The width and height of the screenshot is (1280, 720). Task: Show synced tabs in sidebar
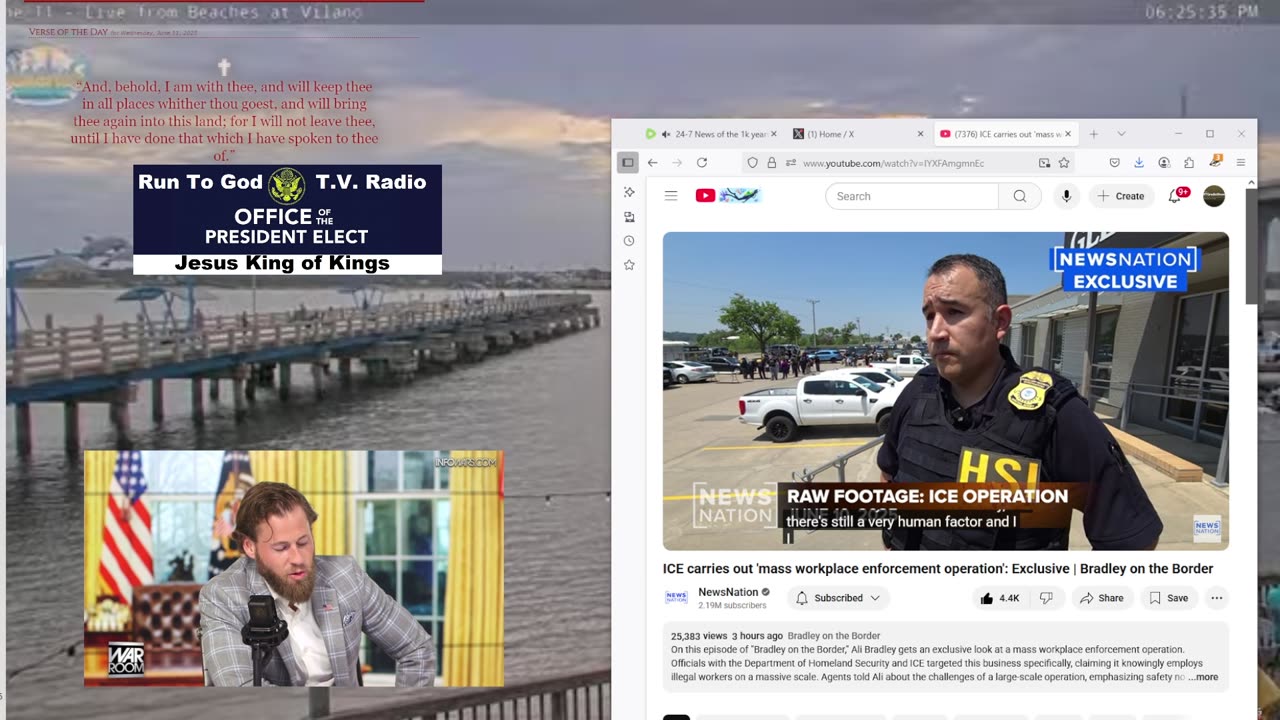coord(629,216)
